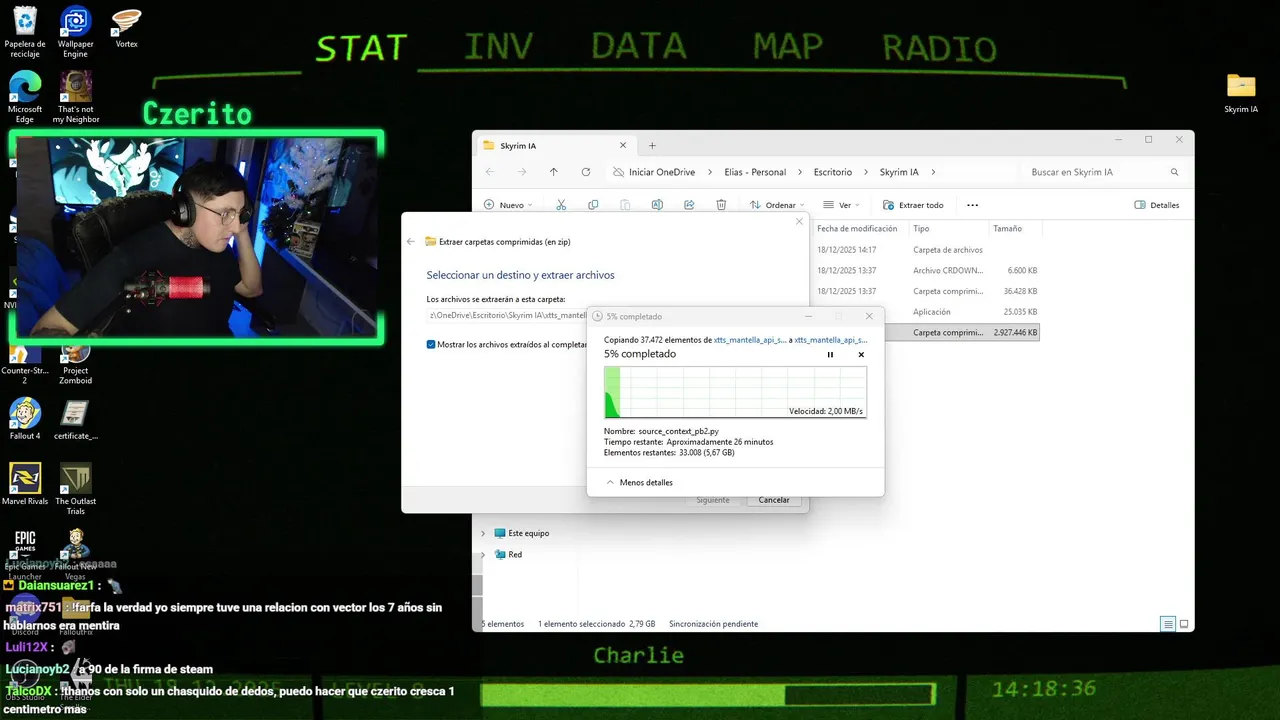Click the Share icon in Explorer toolbar
The image size is (1280, 720).
pos(689,205)
